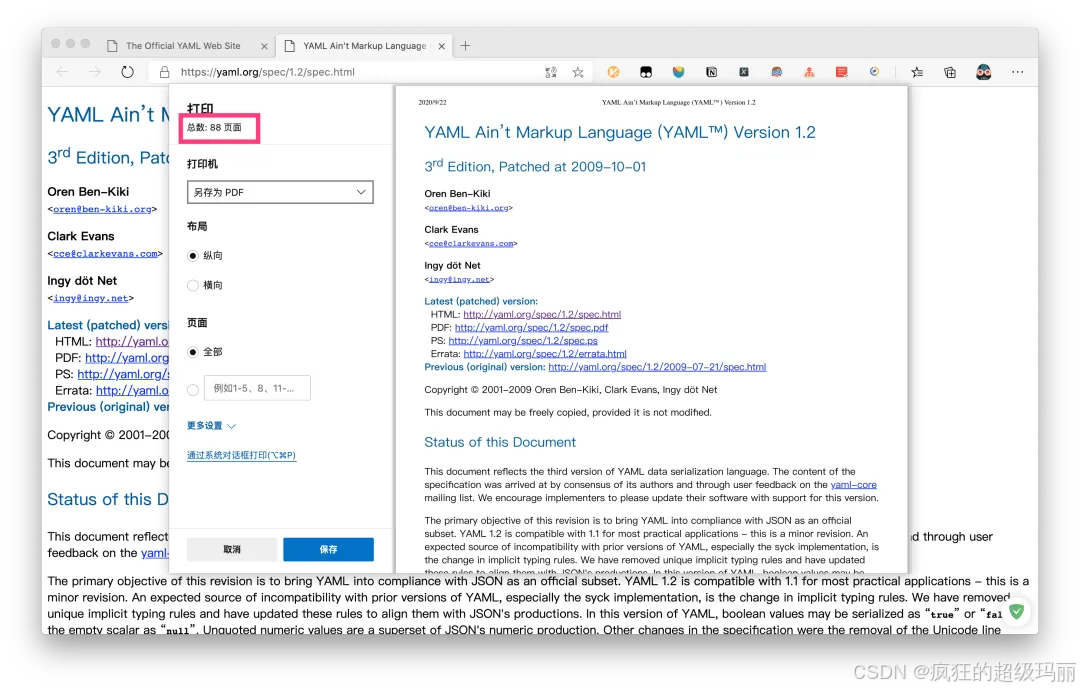Click 保存 save button
The width and height of the screenshot is (1080, 689).
coord(329,549)
